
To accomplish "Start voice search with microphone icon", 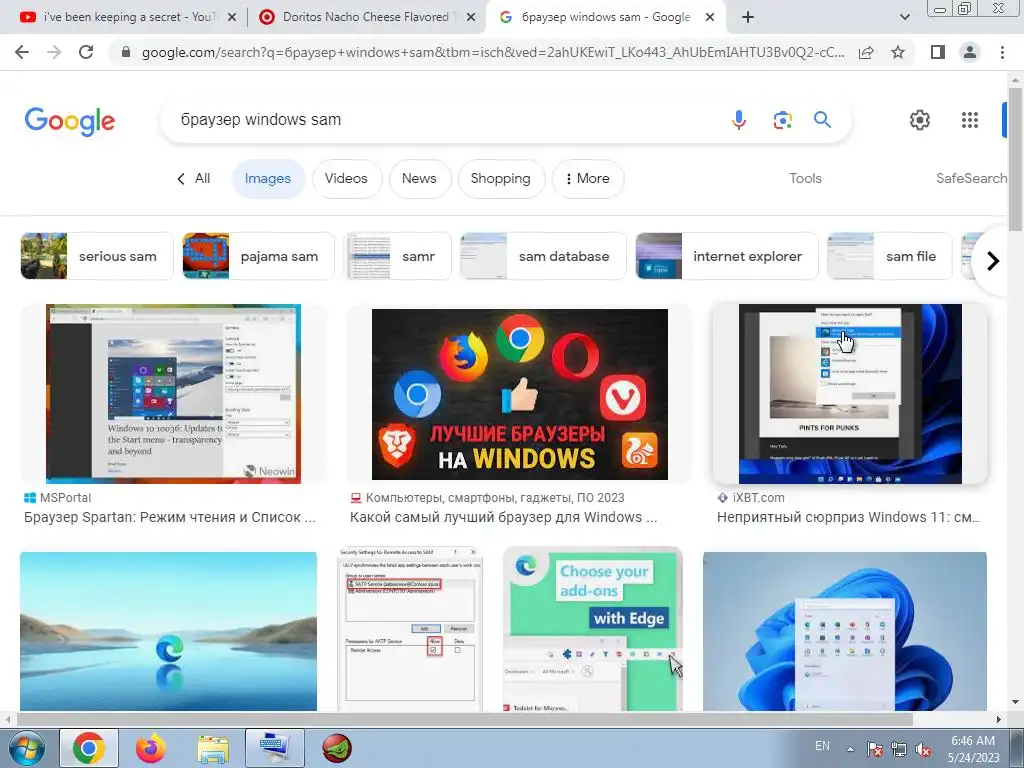I will (739, 120).
